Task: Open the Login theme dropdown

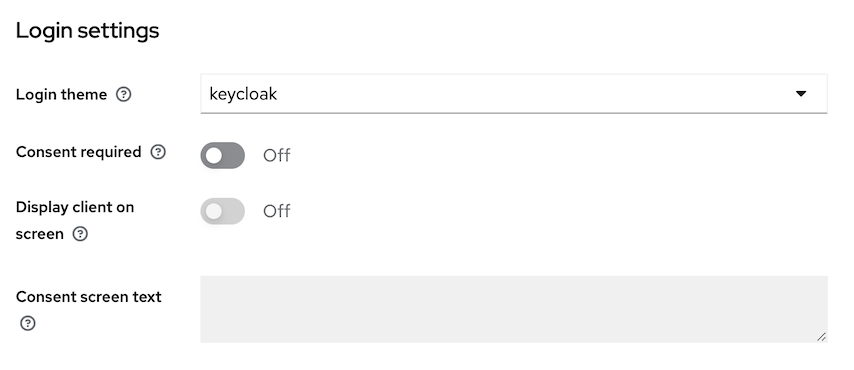Action: [x=514, y=94]
